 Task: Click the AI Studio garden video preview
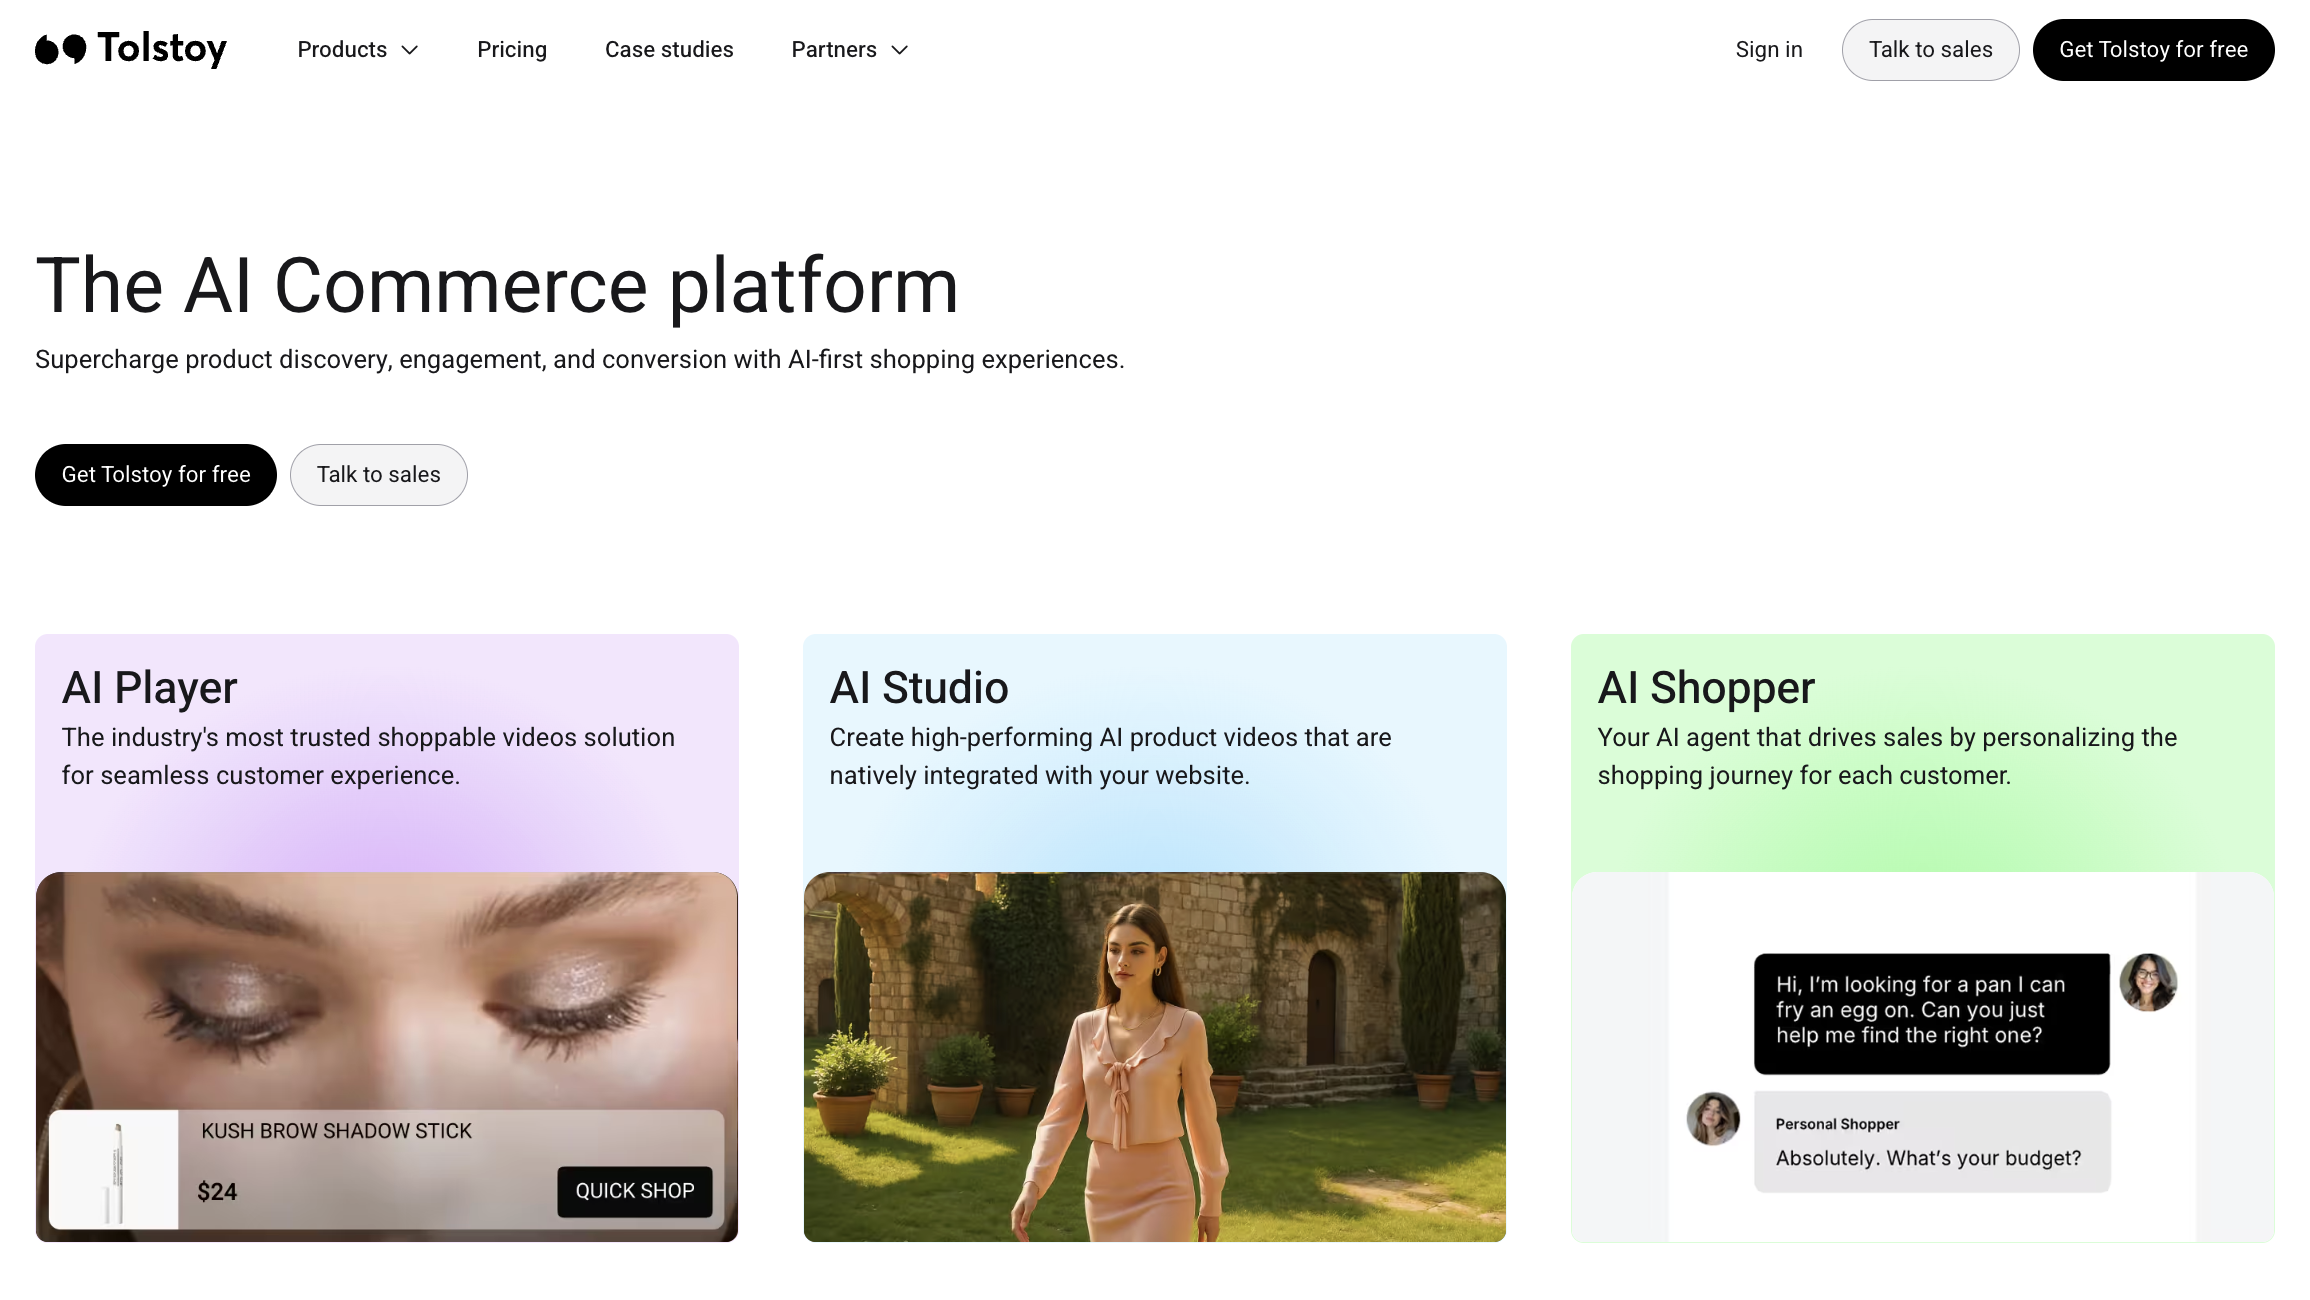tap(1154, 1056)
